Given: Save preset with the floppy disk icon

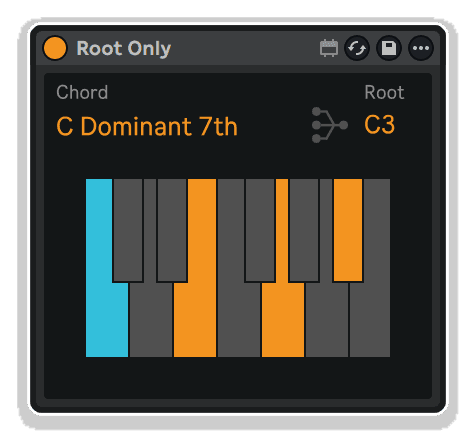Looking at the screenshot, I should (389, 48).
